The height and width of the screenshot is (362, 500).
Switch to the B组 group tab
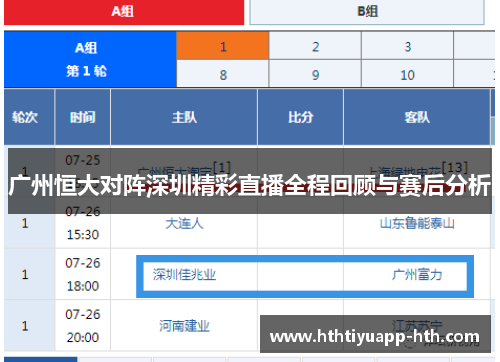(367, 12)
